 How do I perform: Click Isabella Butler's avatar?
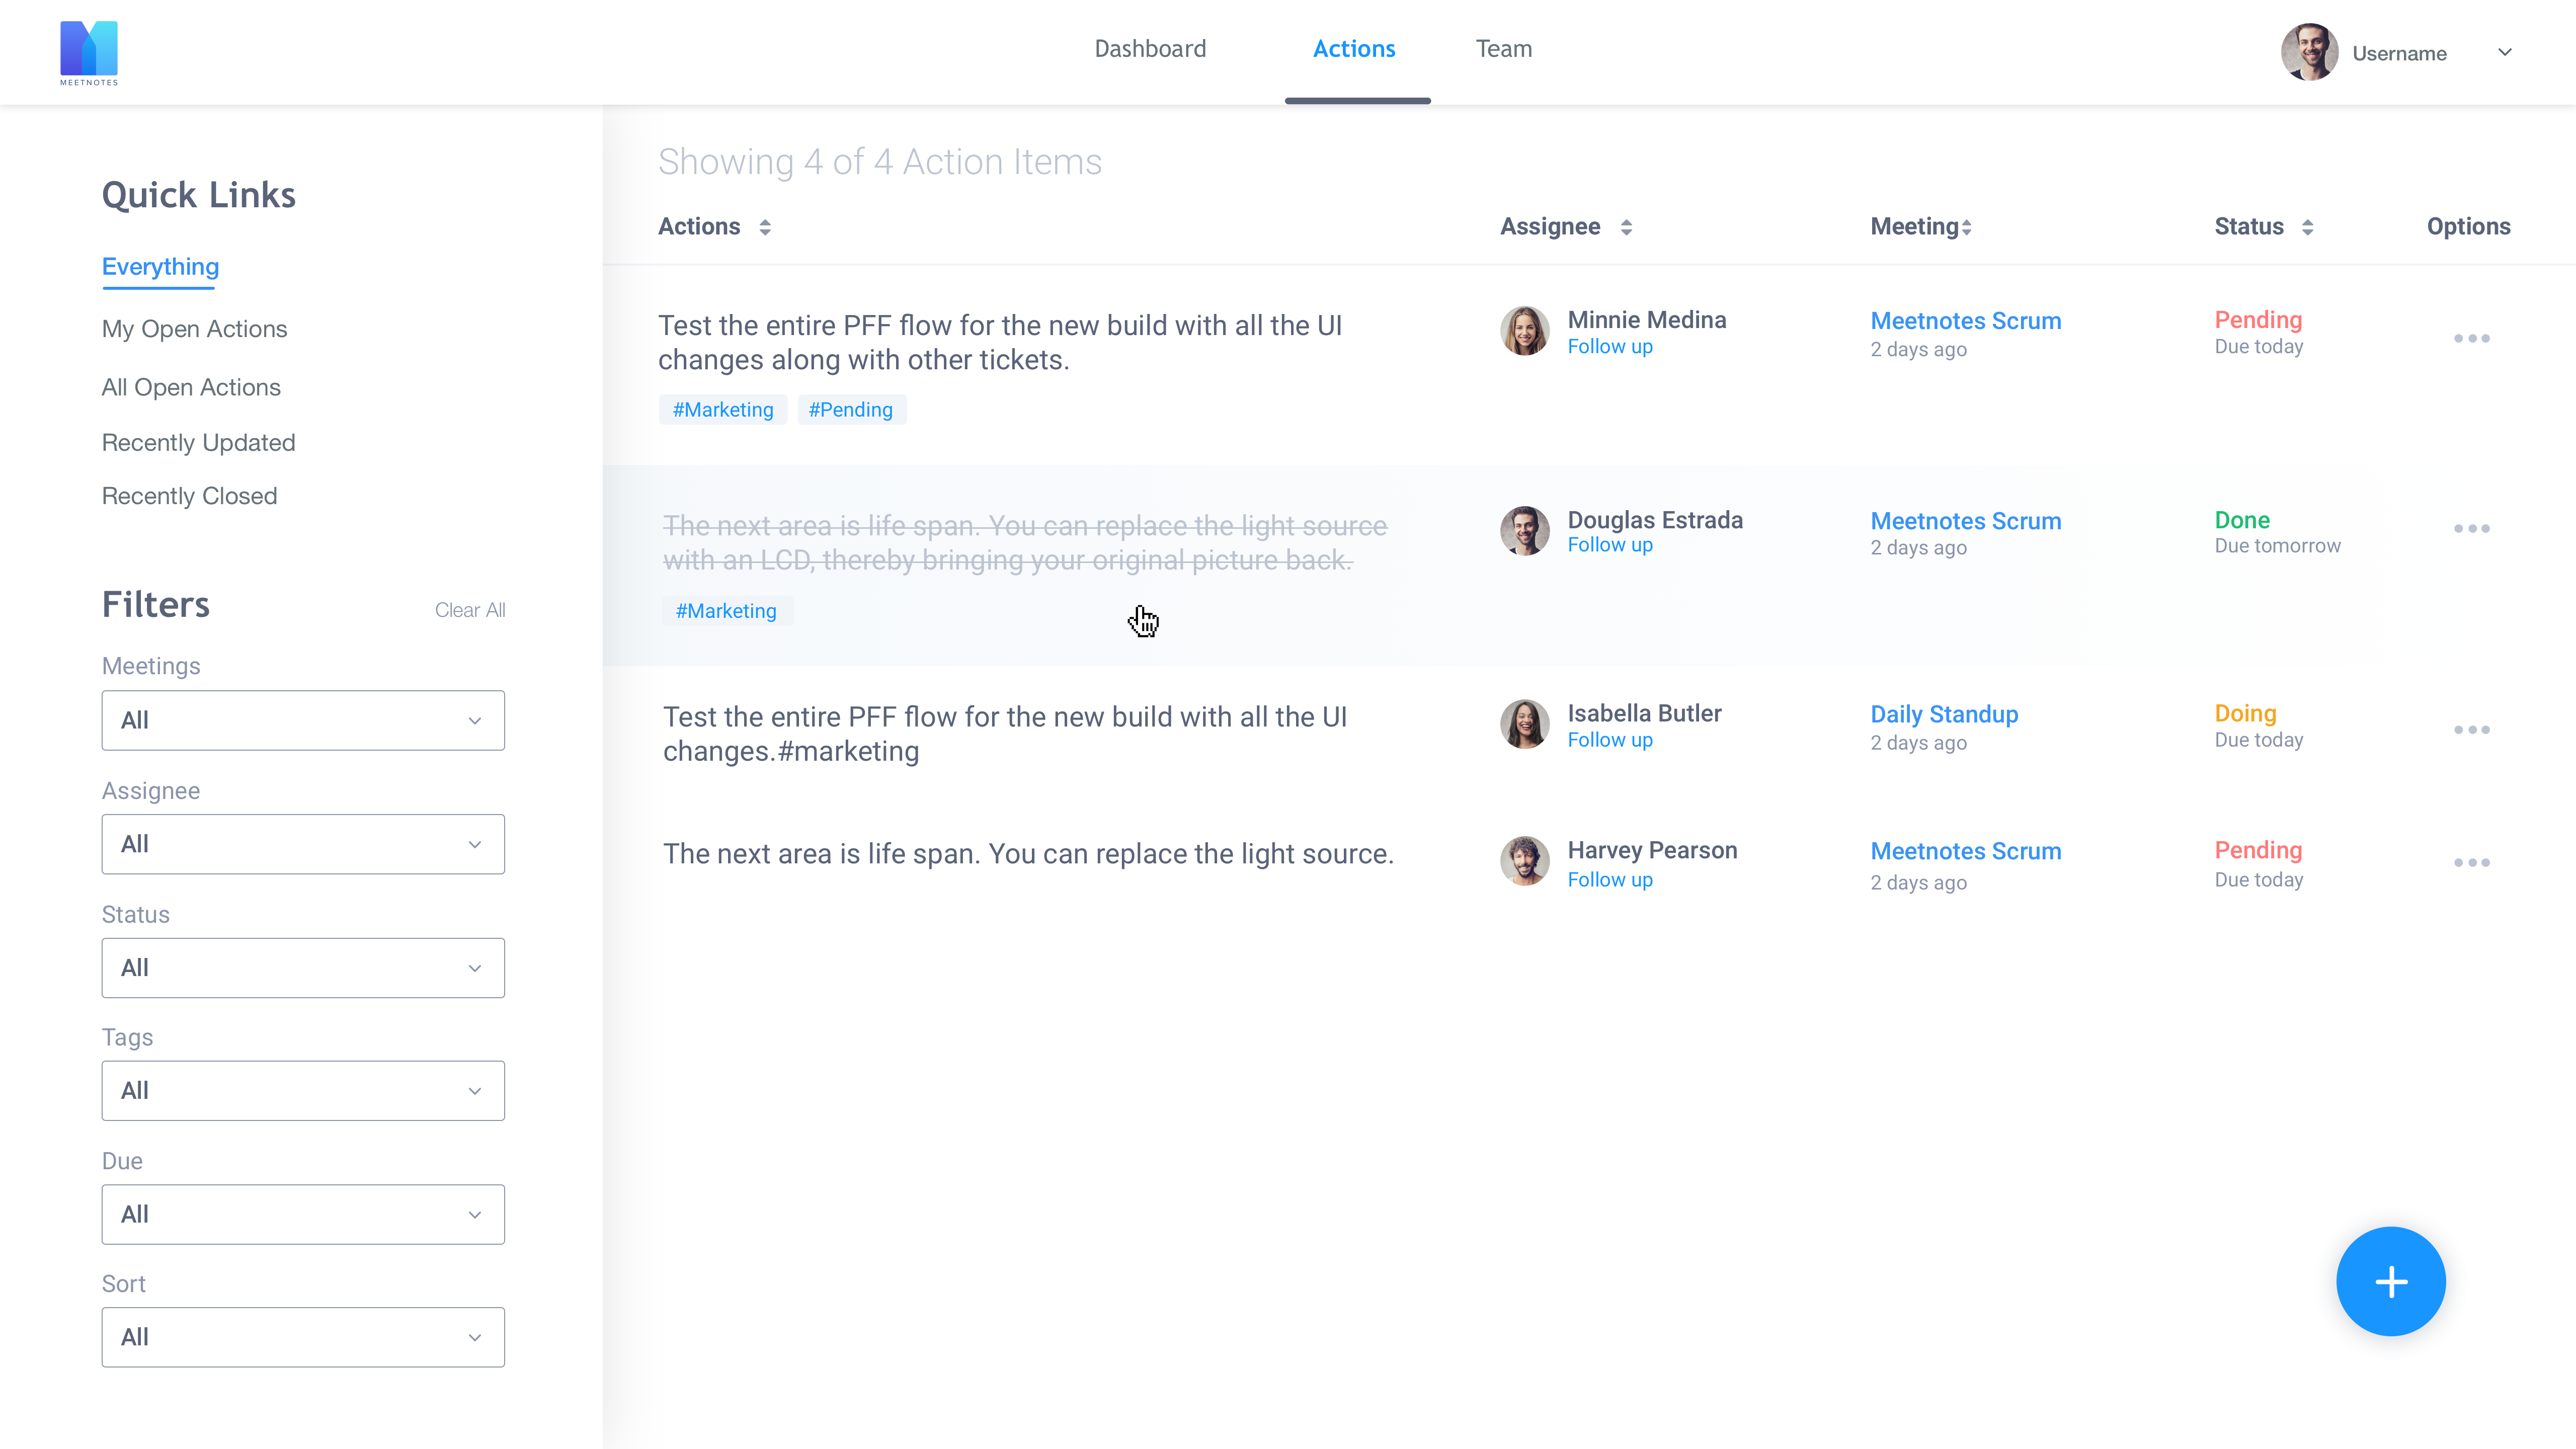(x=1525, y=724)
